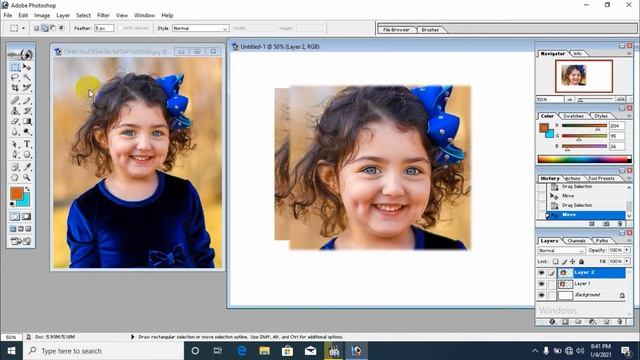
Task: Select the Move tool in the toolbox
Action: [27, 67]
